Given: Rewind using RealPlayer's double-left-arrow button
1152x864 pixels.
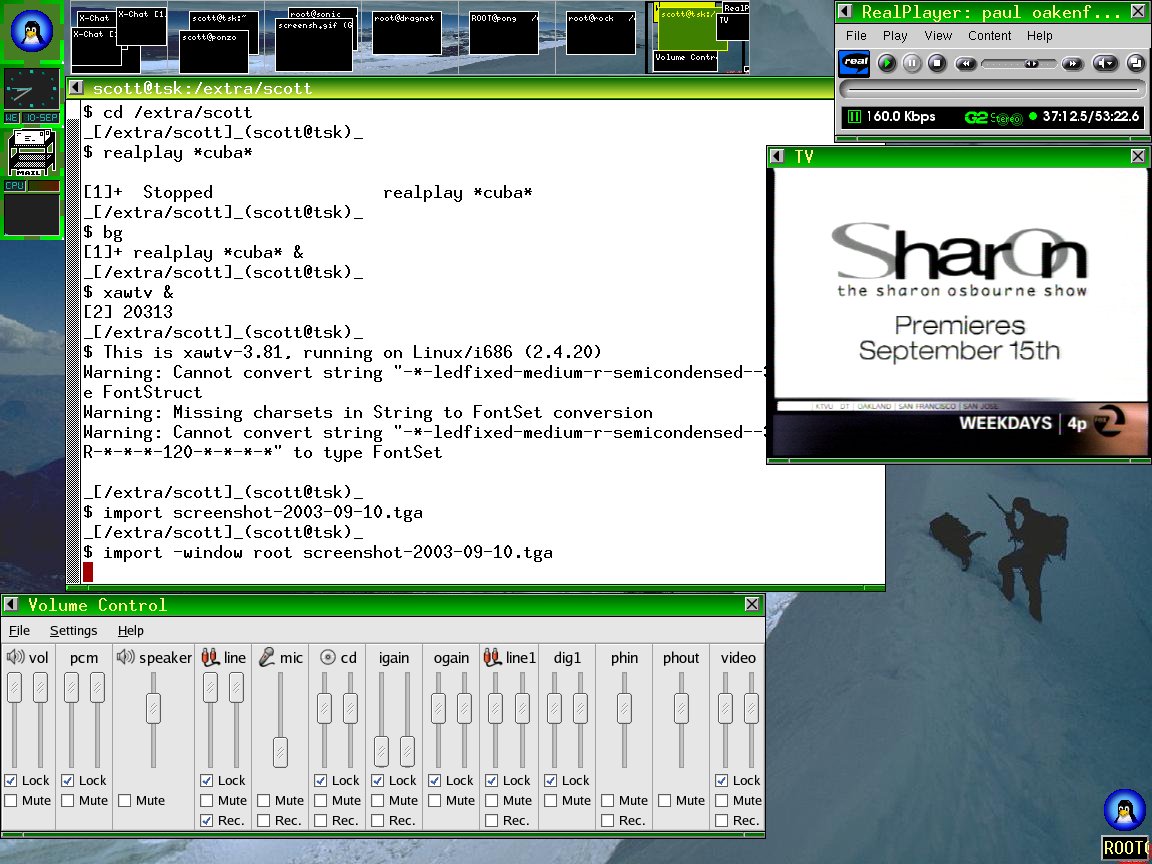Looking at the screenshot, I should click(965, 64).
